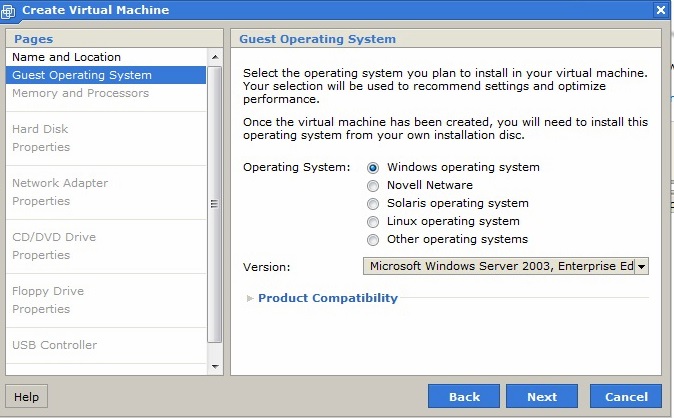Image resolution: width=674 pixels, height=418 pixels.
Task: Click Properties under Hard Disk
Action: tap(41, 147)
